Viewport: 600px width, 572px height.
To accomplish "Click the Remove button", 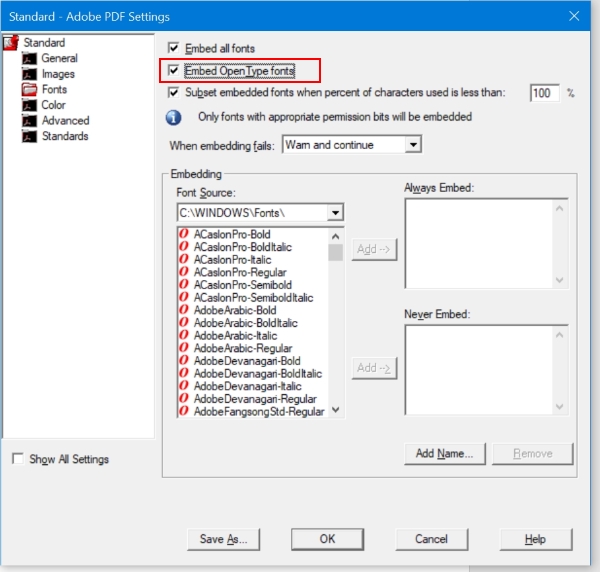I will click(533, 454).
